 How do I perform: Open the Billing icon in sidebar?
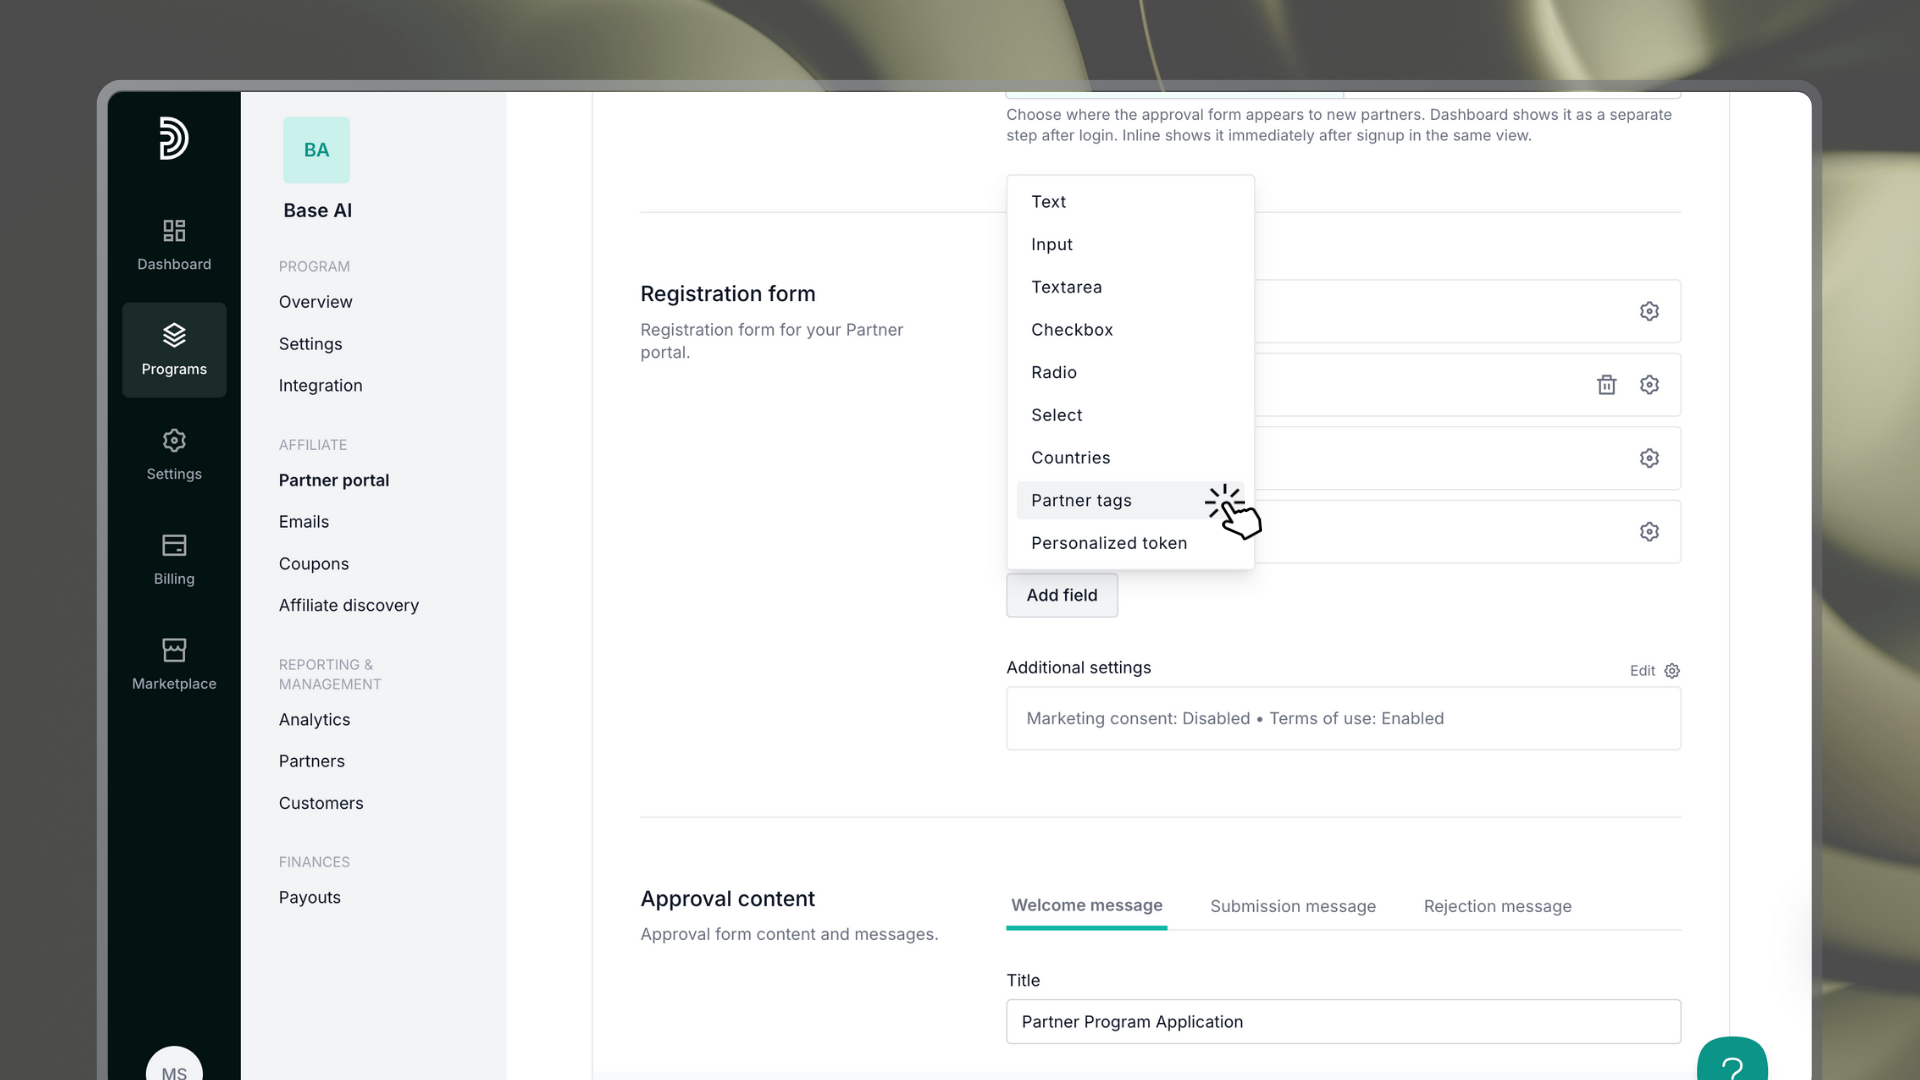click(x=174, y=545)
